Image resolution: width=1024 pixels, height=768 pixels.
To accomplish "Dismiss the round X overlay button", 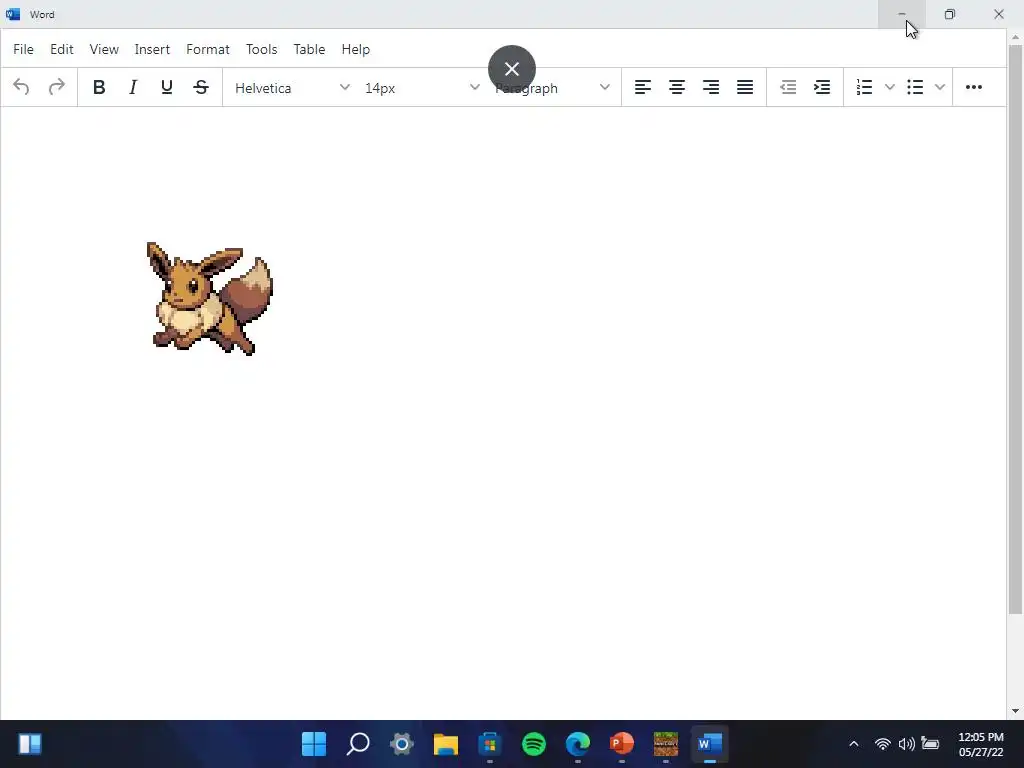I will pyautogui.click(x=512, y=69).
